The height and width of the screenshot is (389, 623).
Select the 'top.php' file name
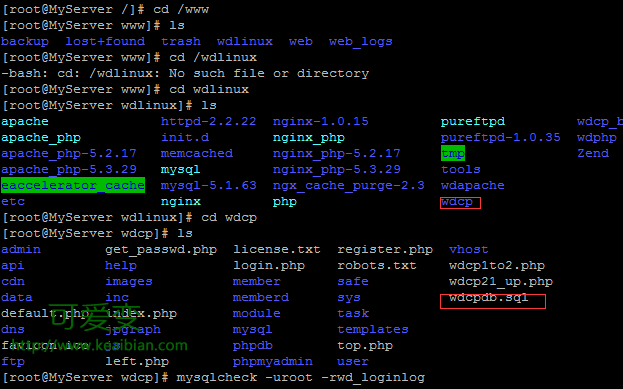(365, 346)
